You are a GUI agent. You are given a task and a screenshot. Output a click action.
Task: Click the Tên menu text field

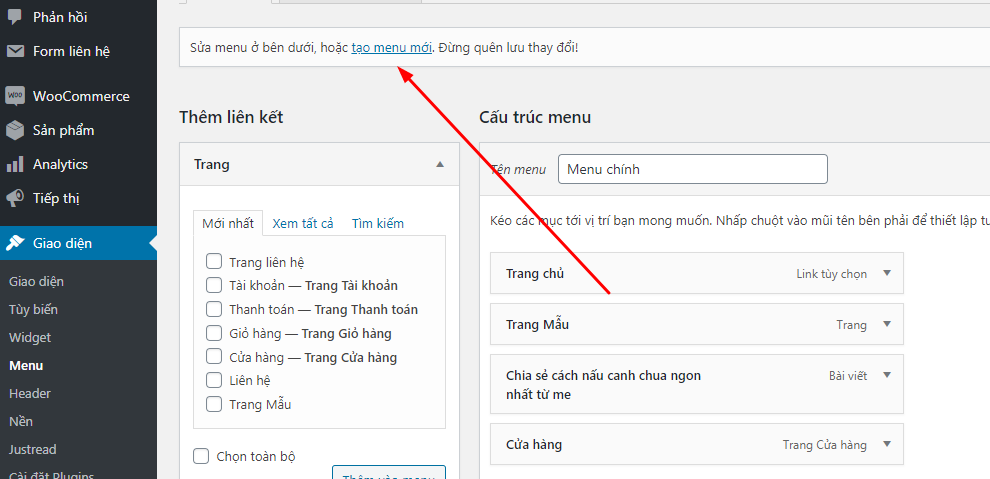pyautogui.click(x=692, y=169)
